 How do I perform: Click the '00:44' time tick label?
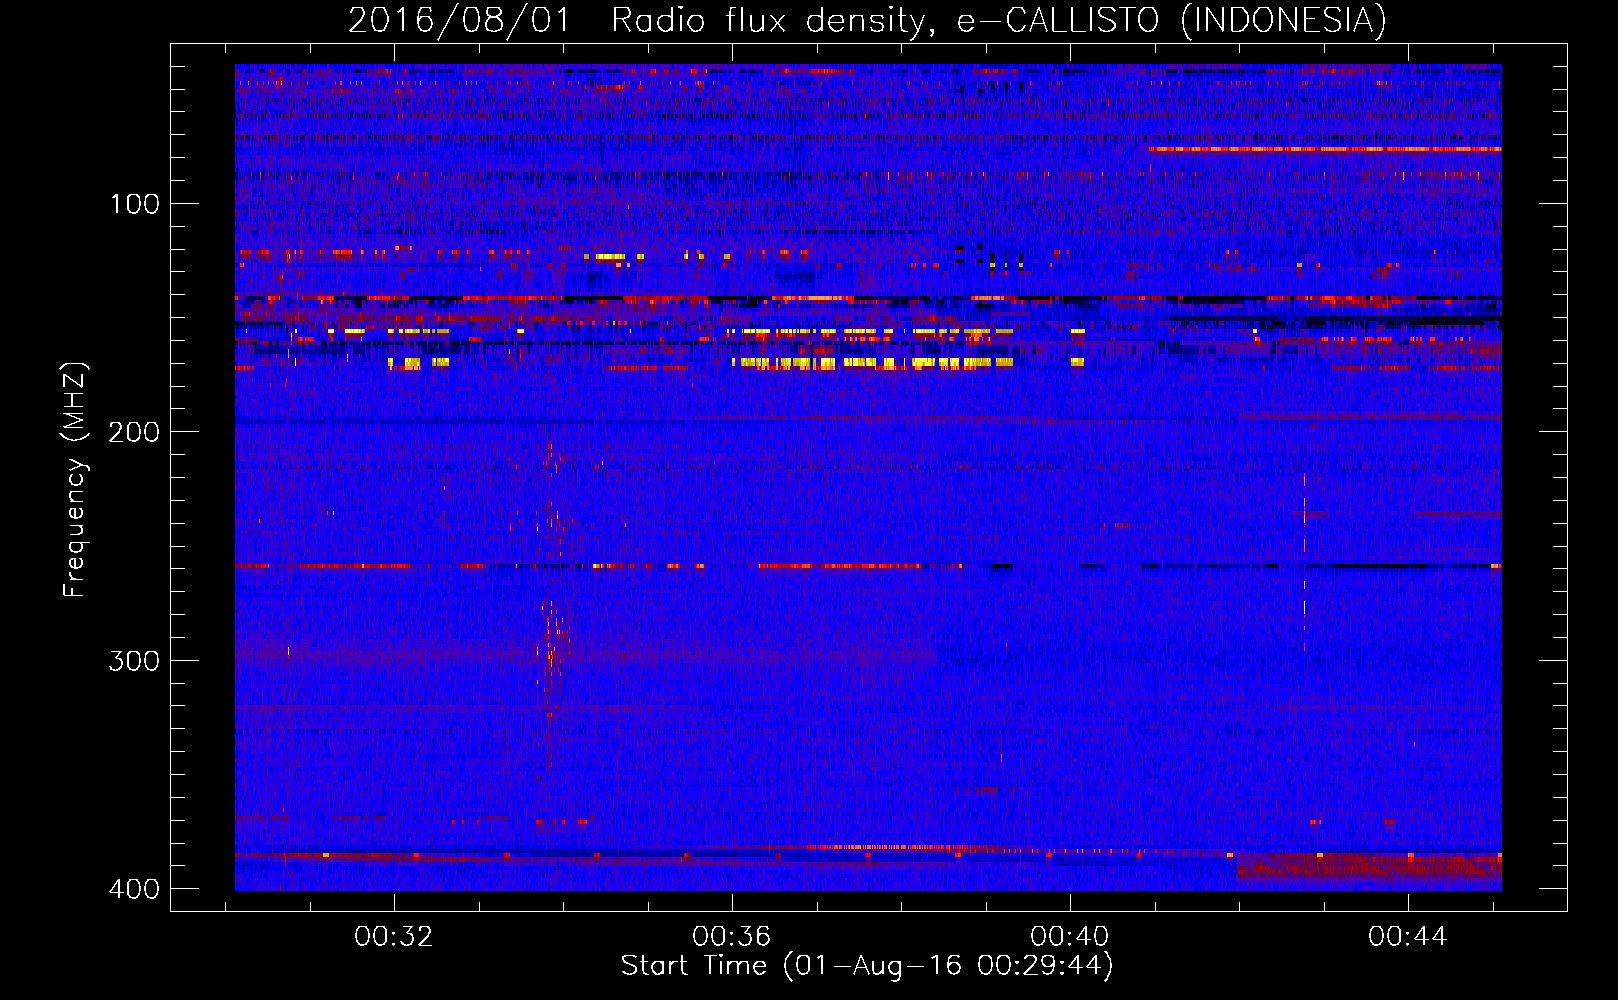1408,936
